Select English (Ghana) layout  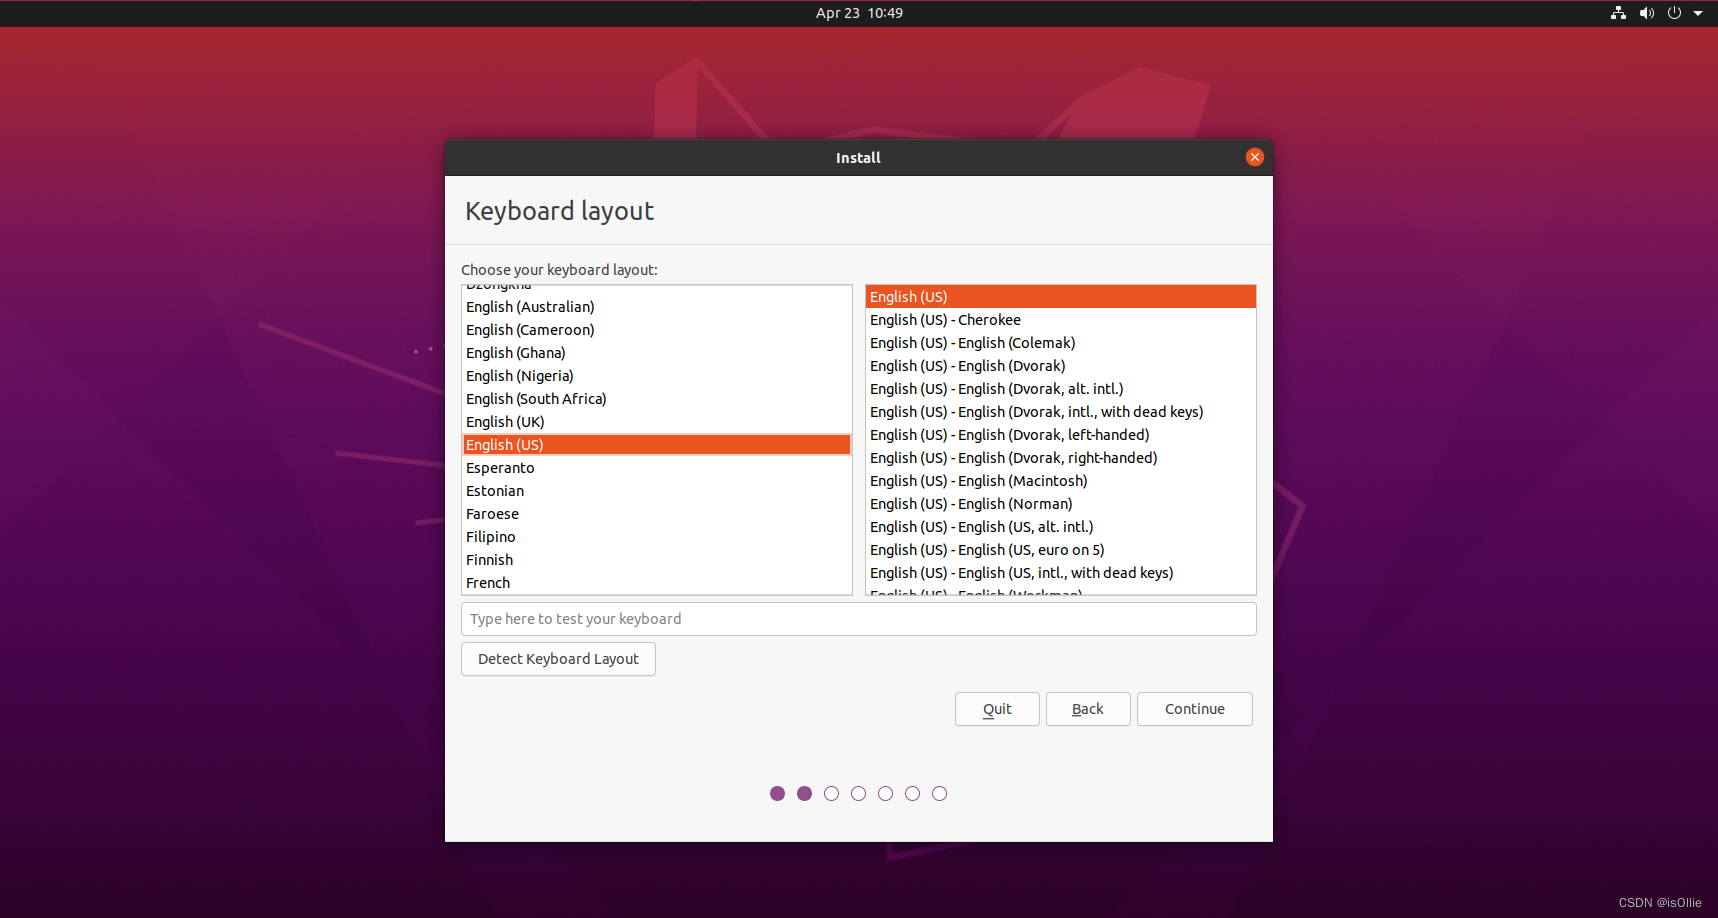(x=657, y=353)
